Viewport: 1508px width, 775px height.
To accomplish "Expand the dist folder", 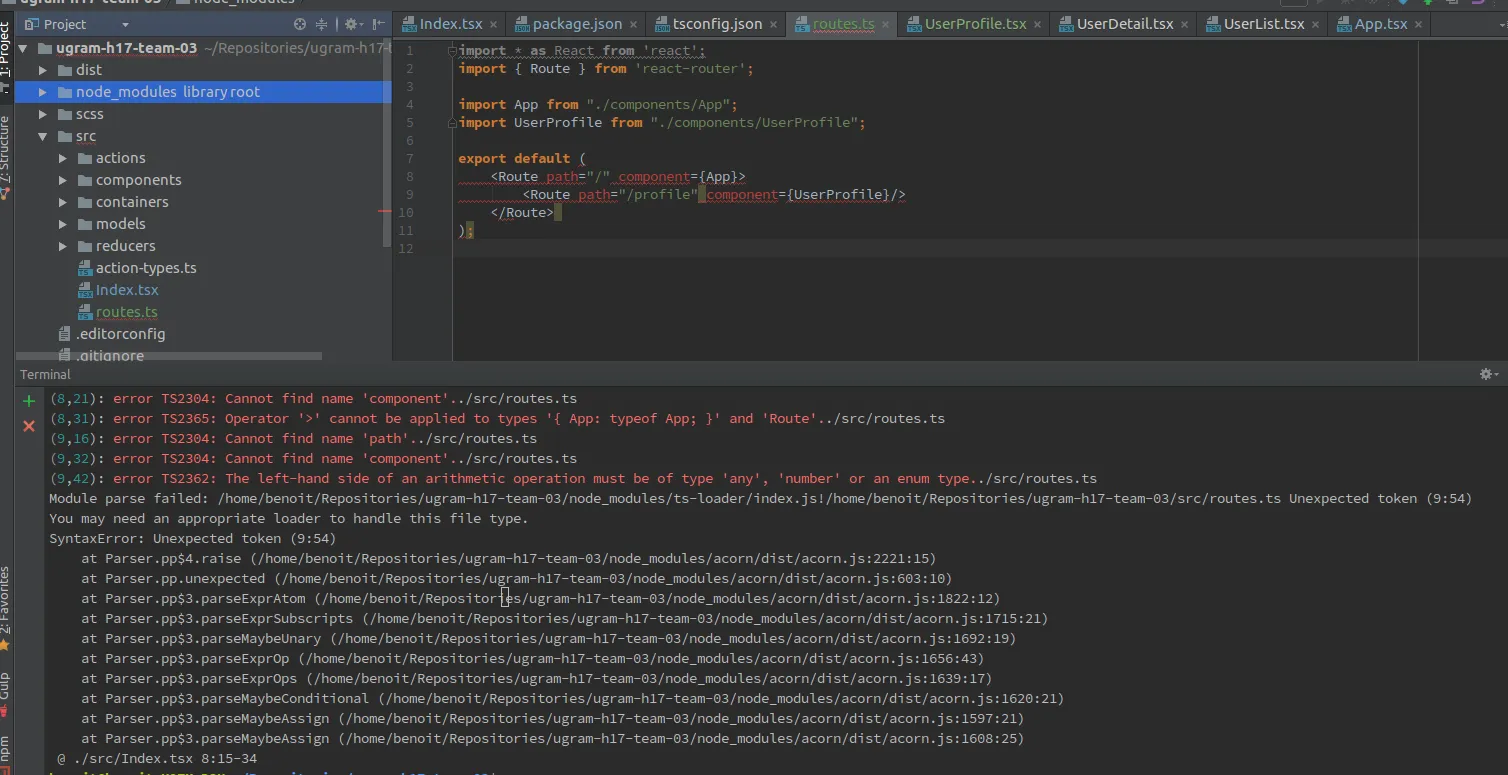I will [43, 70].
